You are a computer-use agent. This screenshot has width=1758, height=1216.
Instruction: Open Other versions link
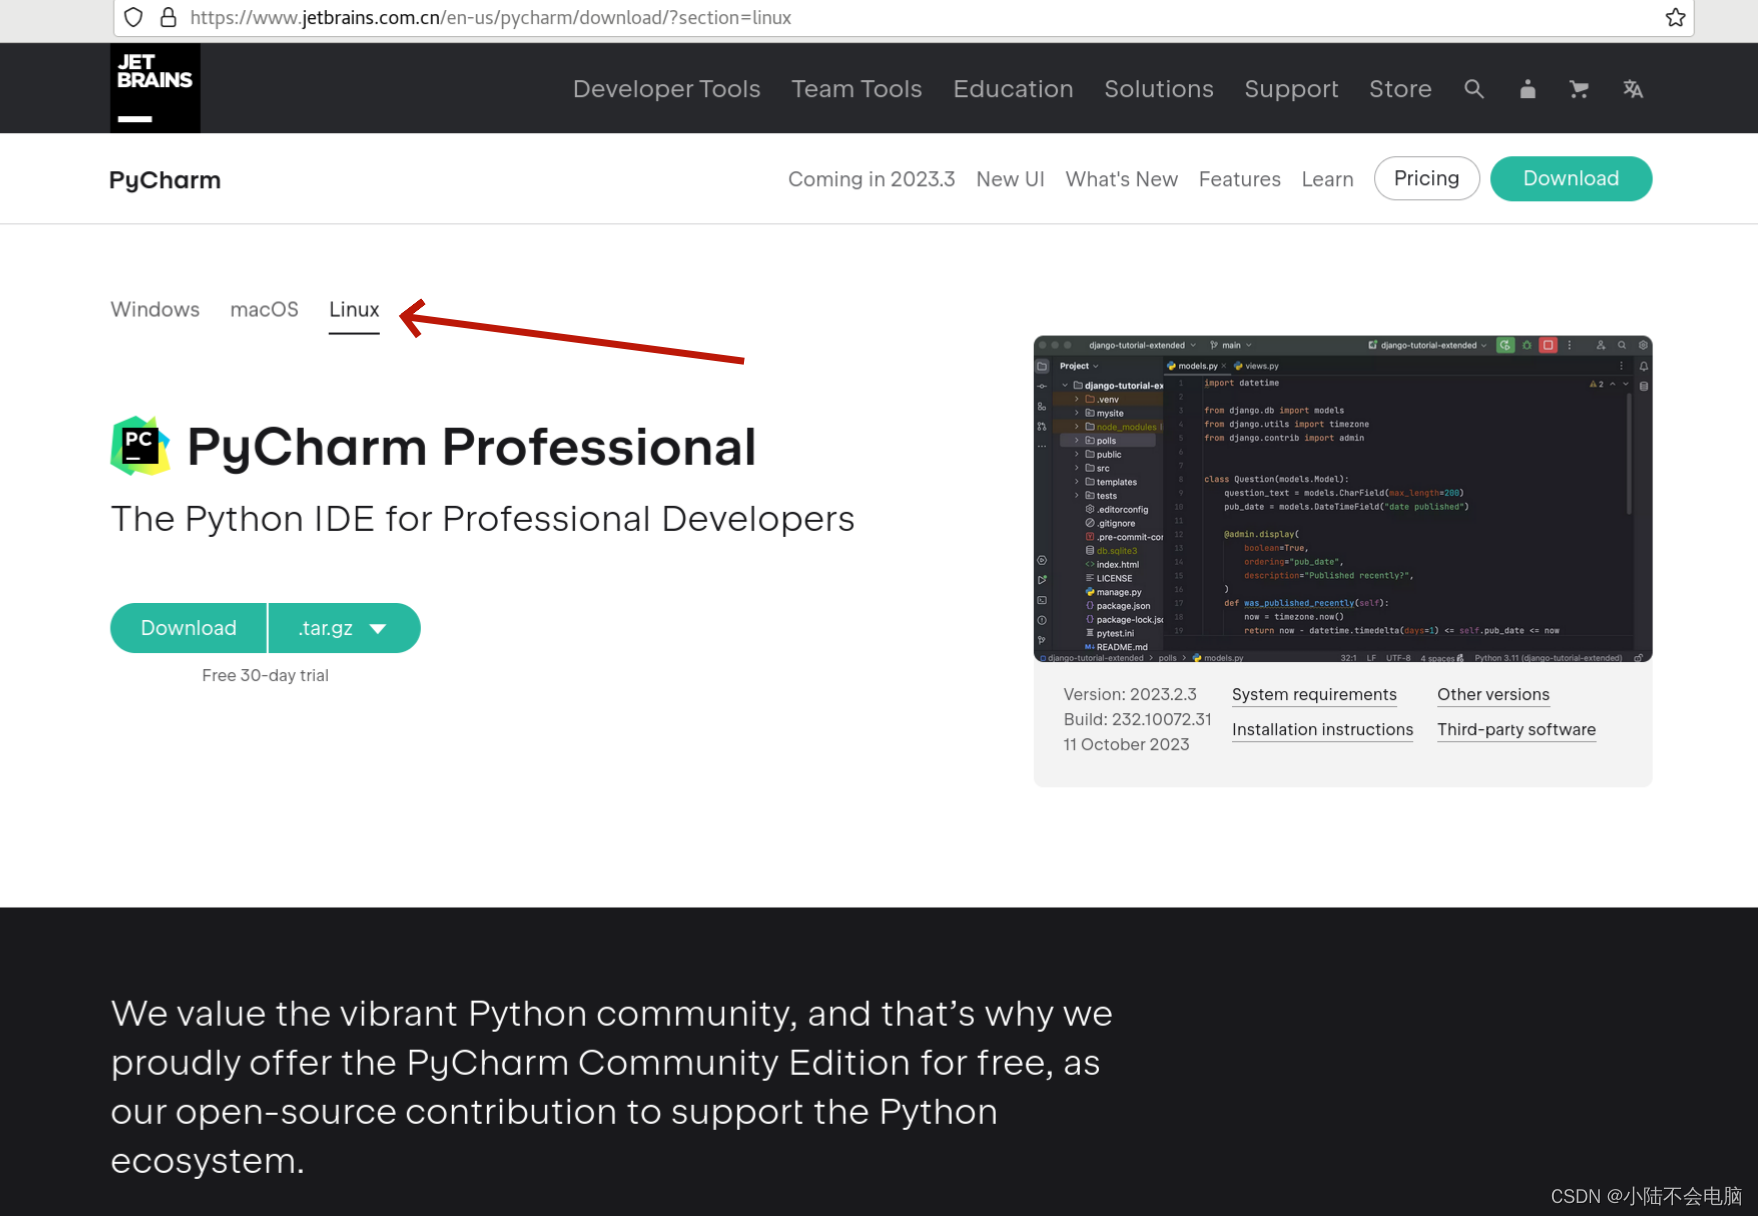(1493, 694)
